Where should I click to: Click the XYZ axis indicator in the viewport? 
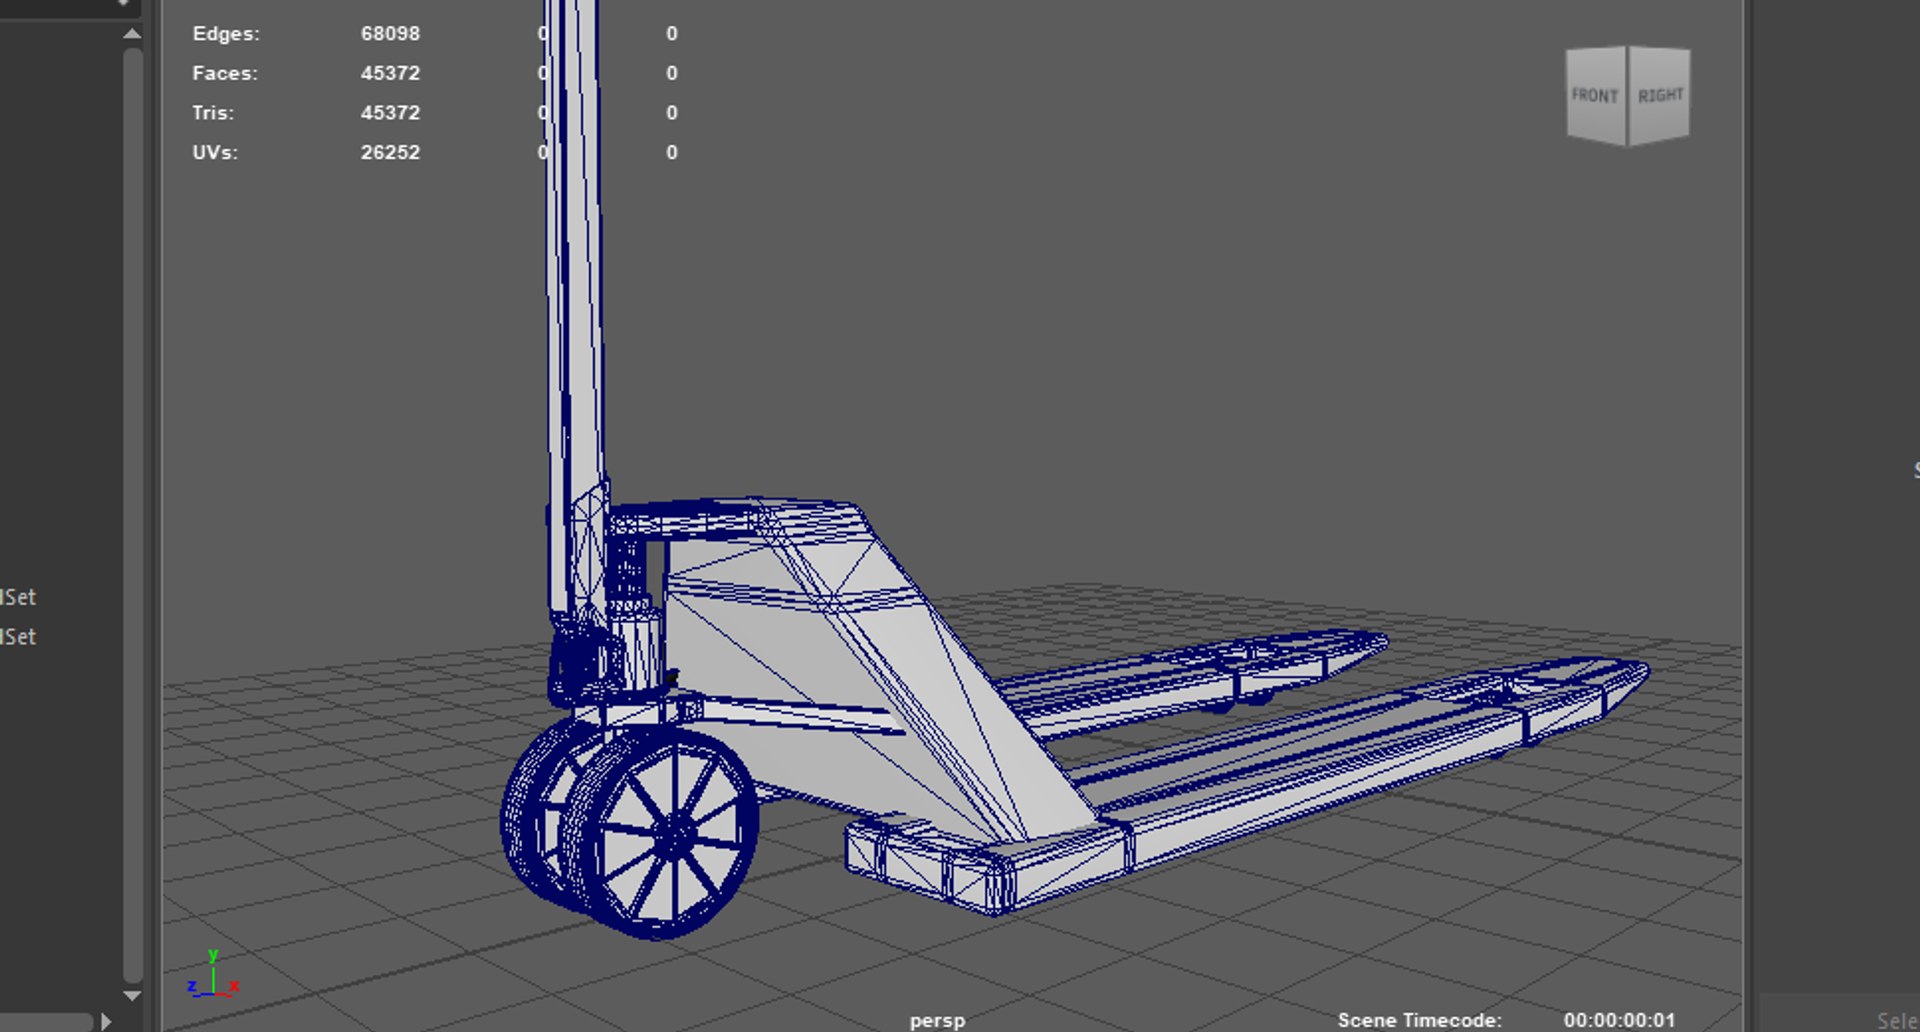[x=213, y=974]
